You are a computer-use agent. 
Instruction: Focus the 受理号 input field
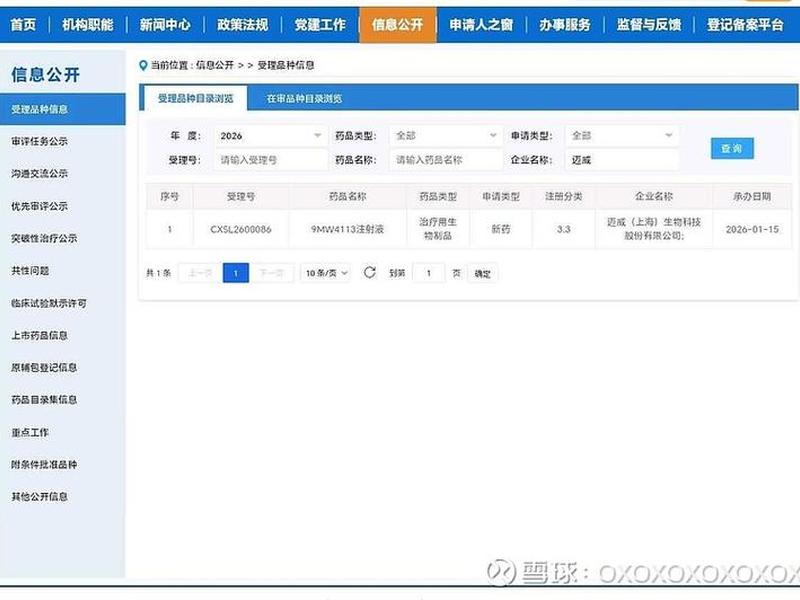tap(270, 160)
